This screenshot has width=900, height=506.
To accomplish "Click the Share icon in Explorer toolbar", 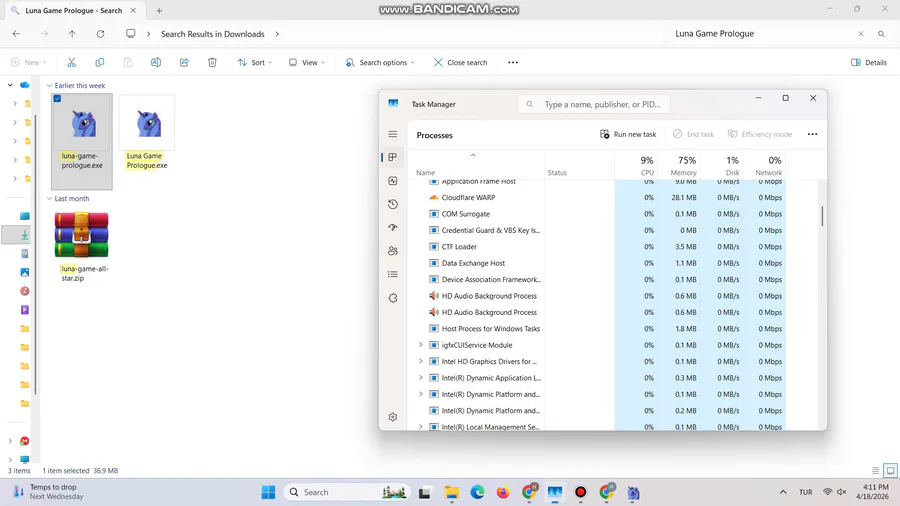I will click(x=184, y=62).
